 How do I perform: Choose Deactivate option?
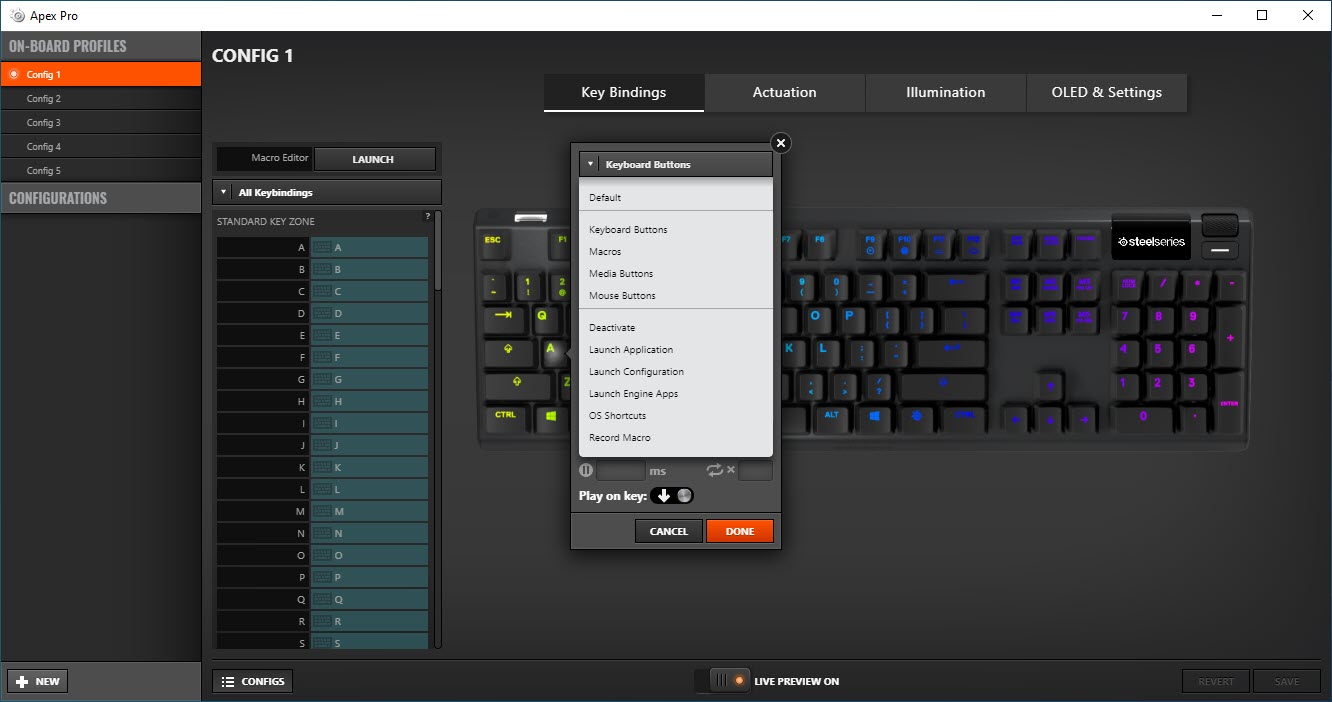coord(612,328)
